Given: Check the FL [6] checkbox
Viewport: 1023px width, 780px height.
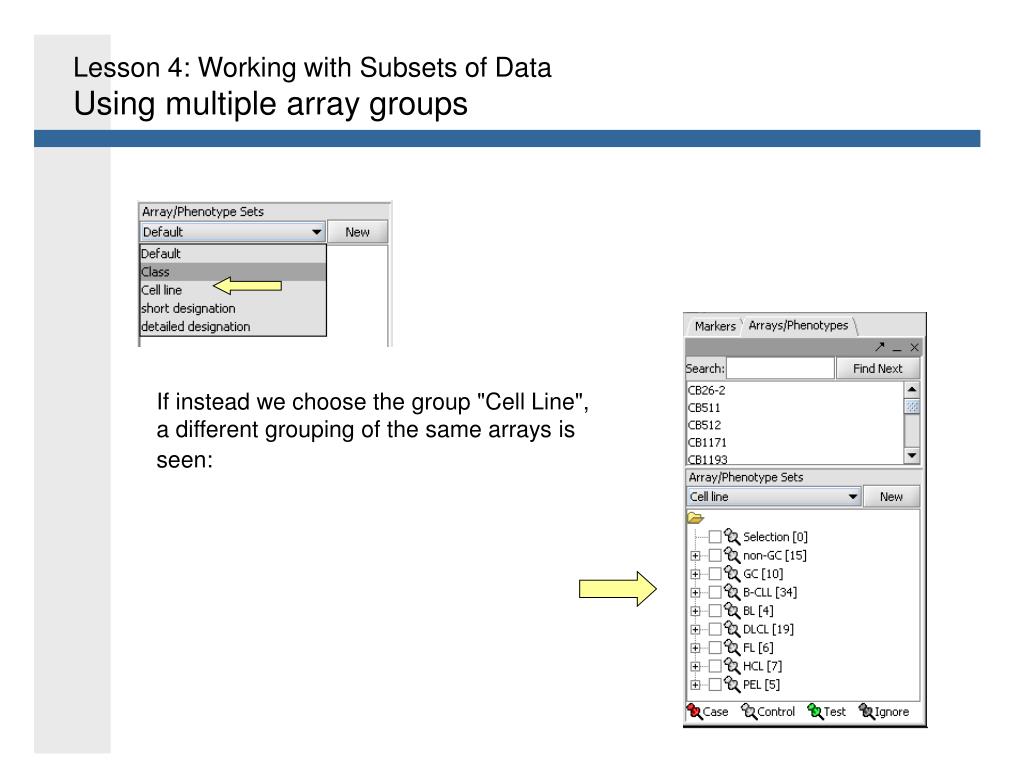Looking at the screenshot, I should pyautogui.click(x=715, y=648).
